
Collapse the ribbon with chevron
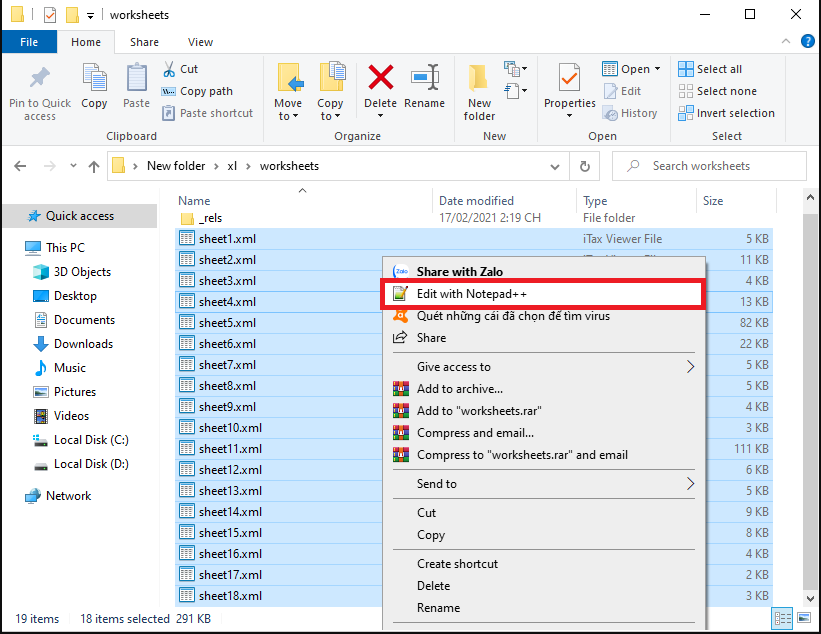(x=786, y=41)
